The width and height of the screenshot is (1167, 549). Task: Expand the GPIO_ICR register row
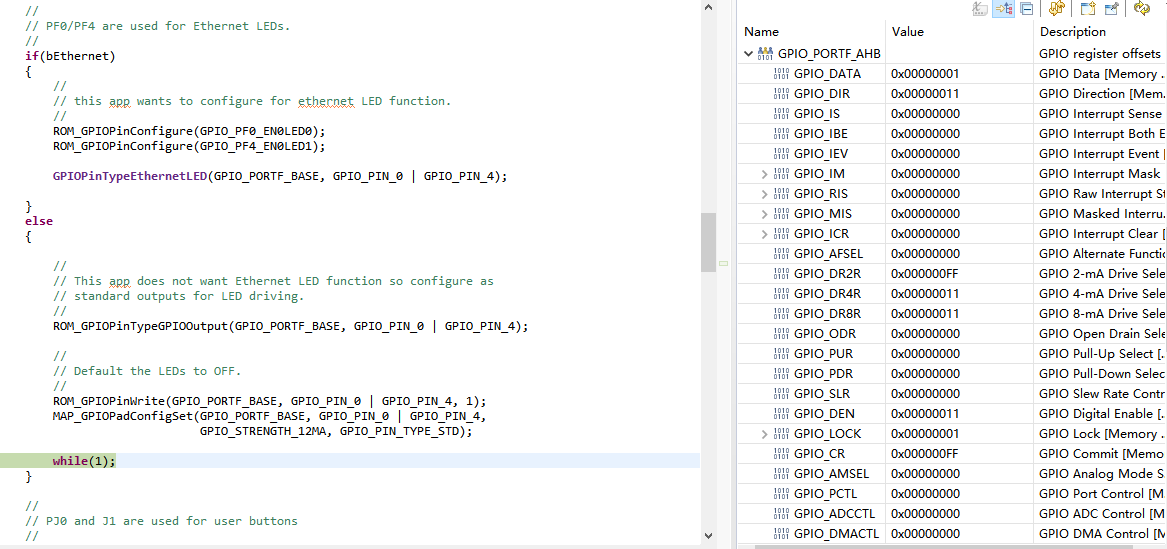tap(764, 234)
